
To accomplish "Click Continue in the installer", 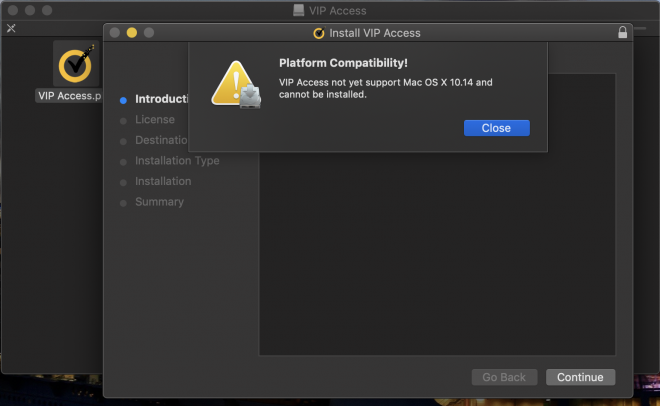I will 580,377.
